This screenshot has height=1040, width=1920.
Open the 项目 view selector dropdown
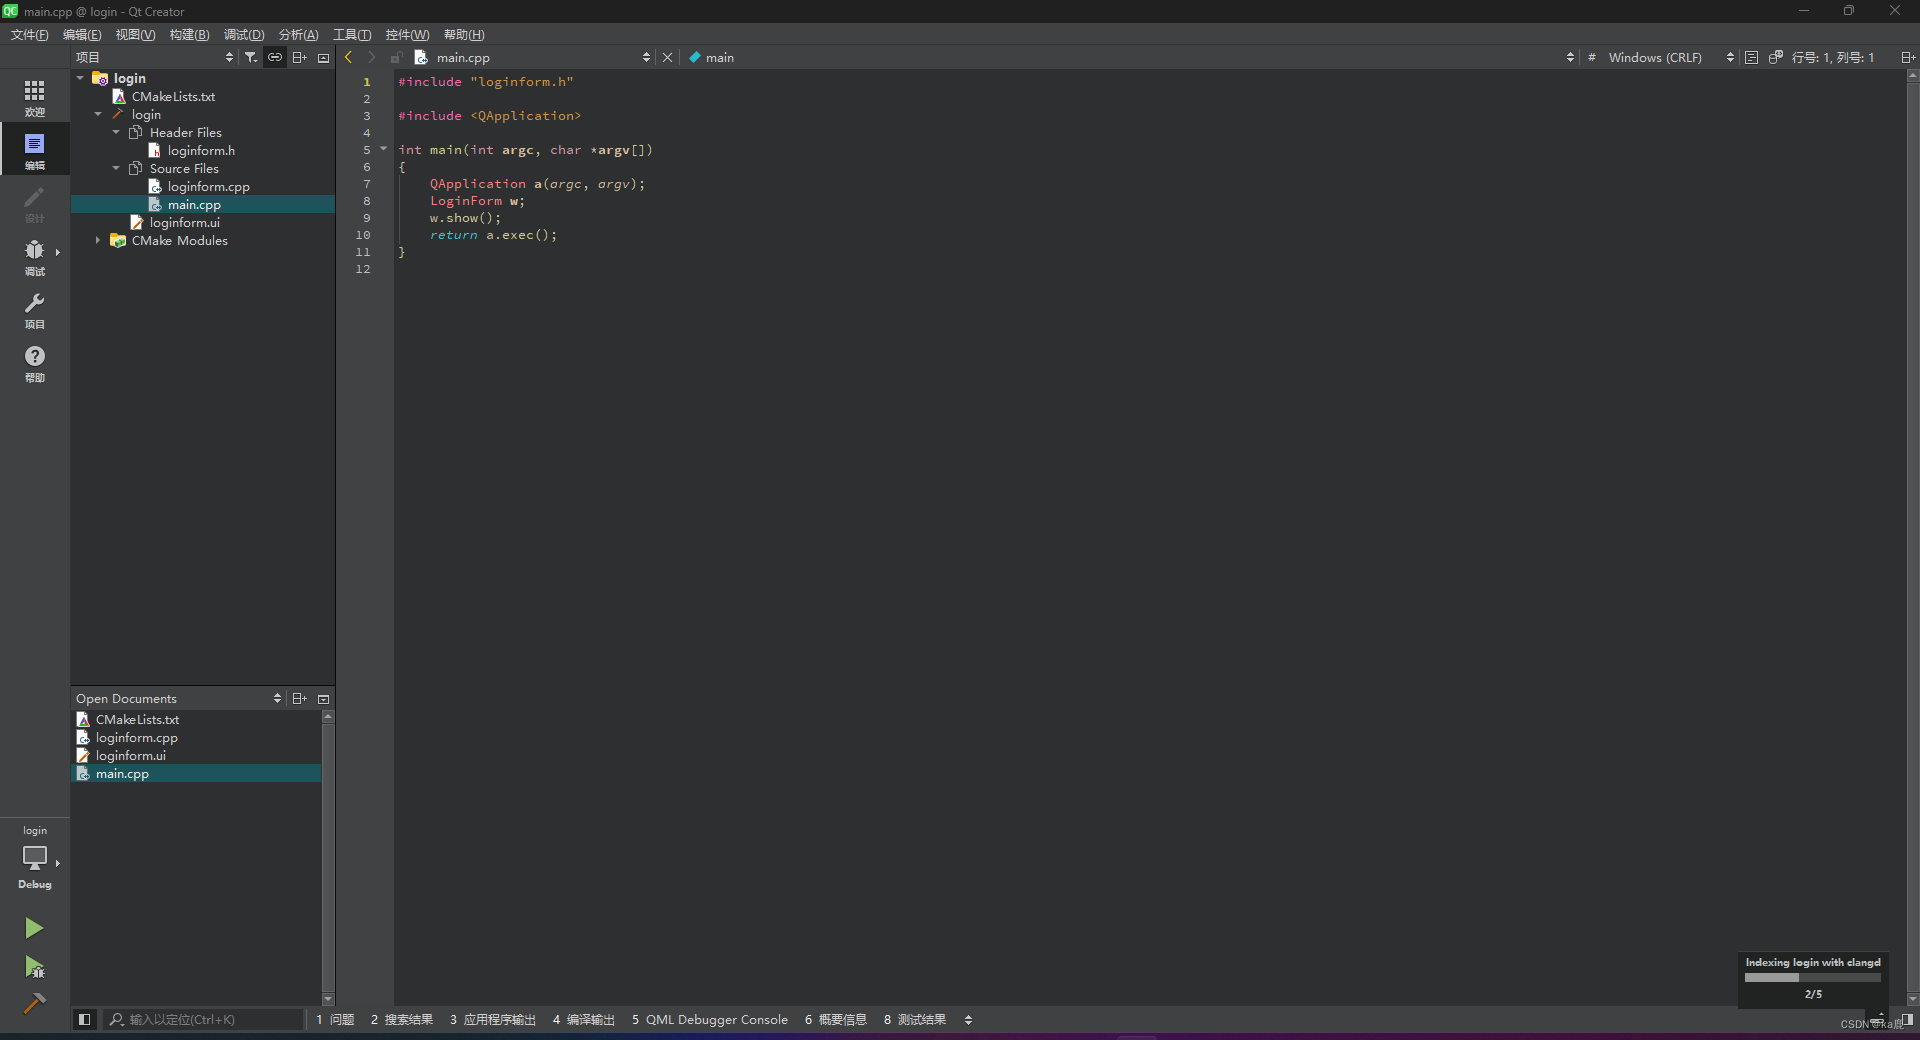pyautogui.click(x=155, y=57)
